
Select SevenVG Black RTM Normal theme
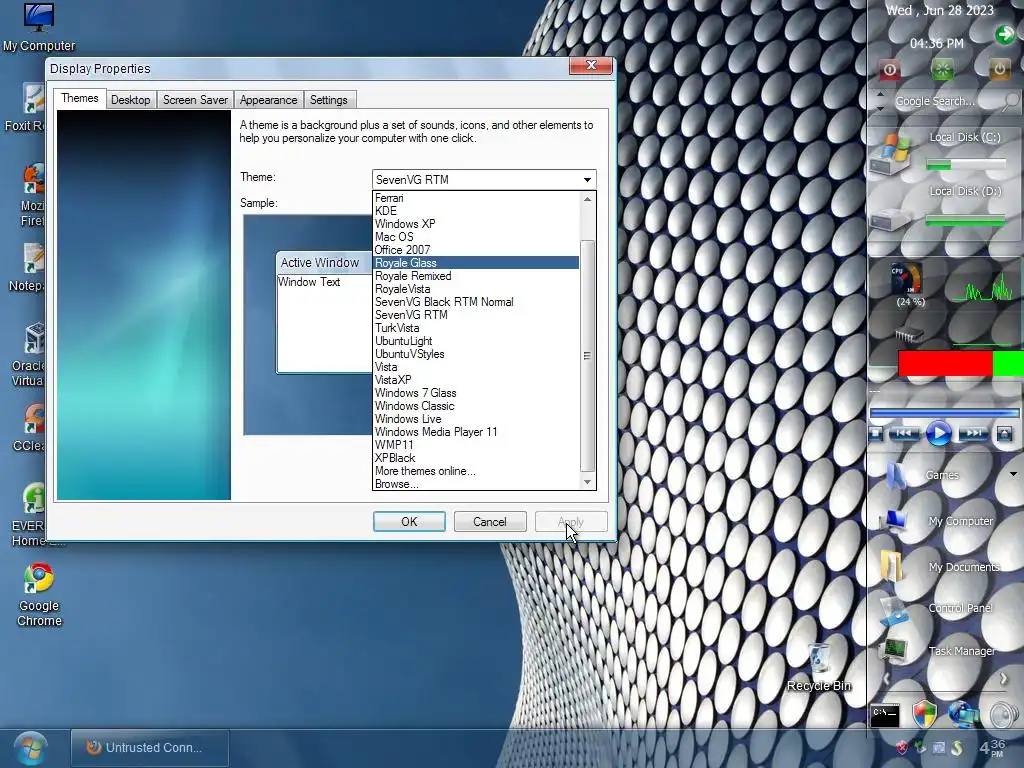click(476, 302)
